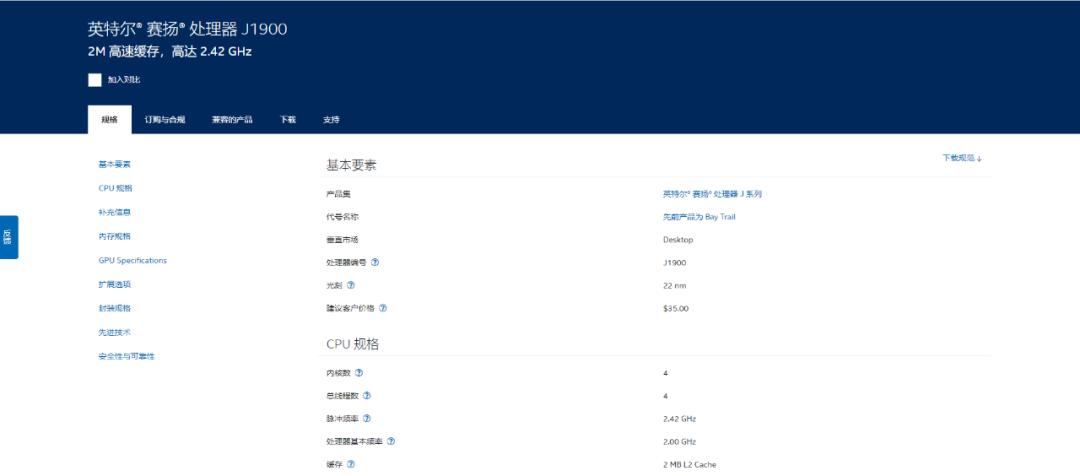Open help icon beside 睿频频率

coord(367,418)
